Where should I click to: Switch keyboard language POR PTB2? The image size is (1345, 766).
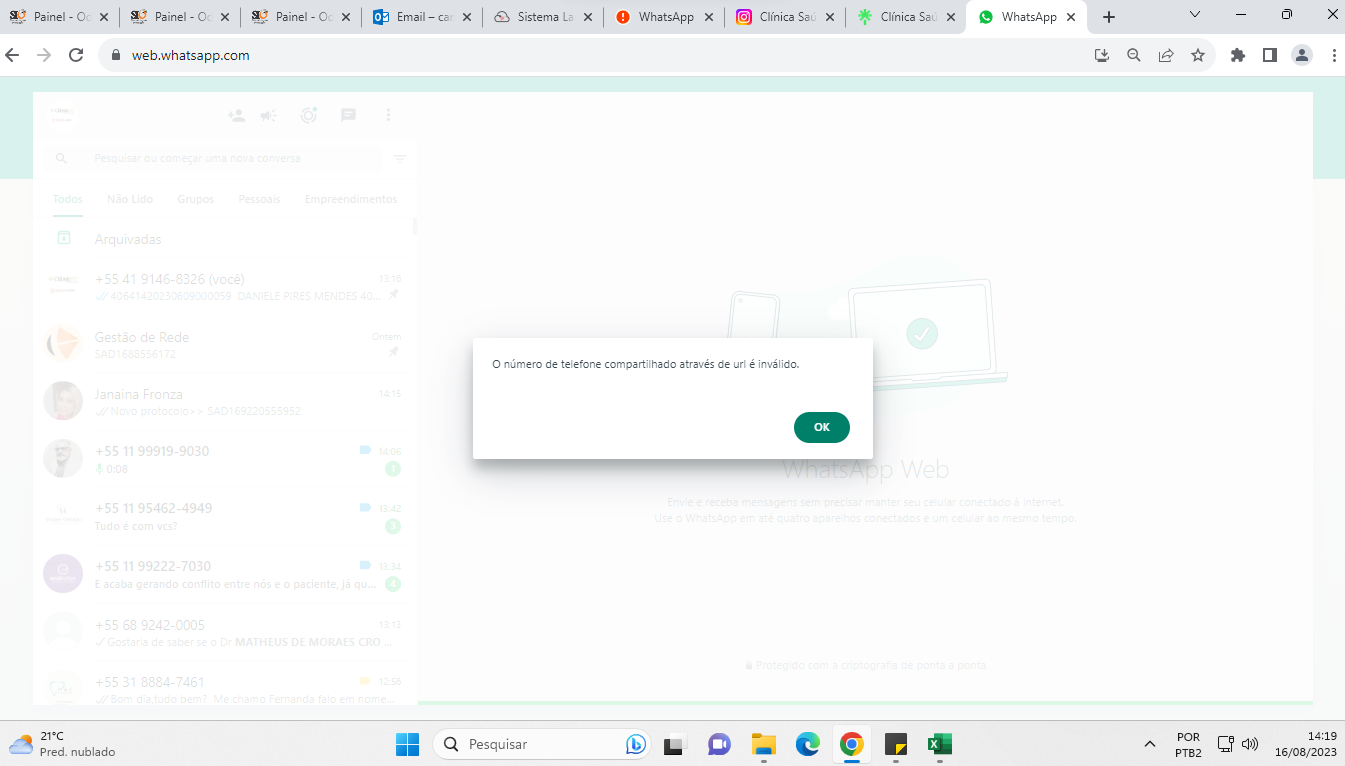coord(1188,744)
